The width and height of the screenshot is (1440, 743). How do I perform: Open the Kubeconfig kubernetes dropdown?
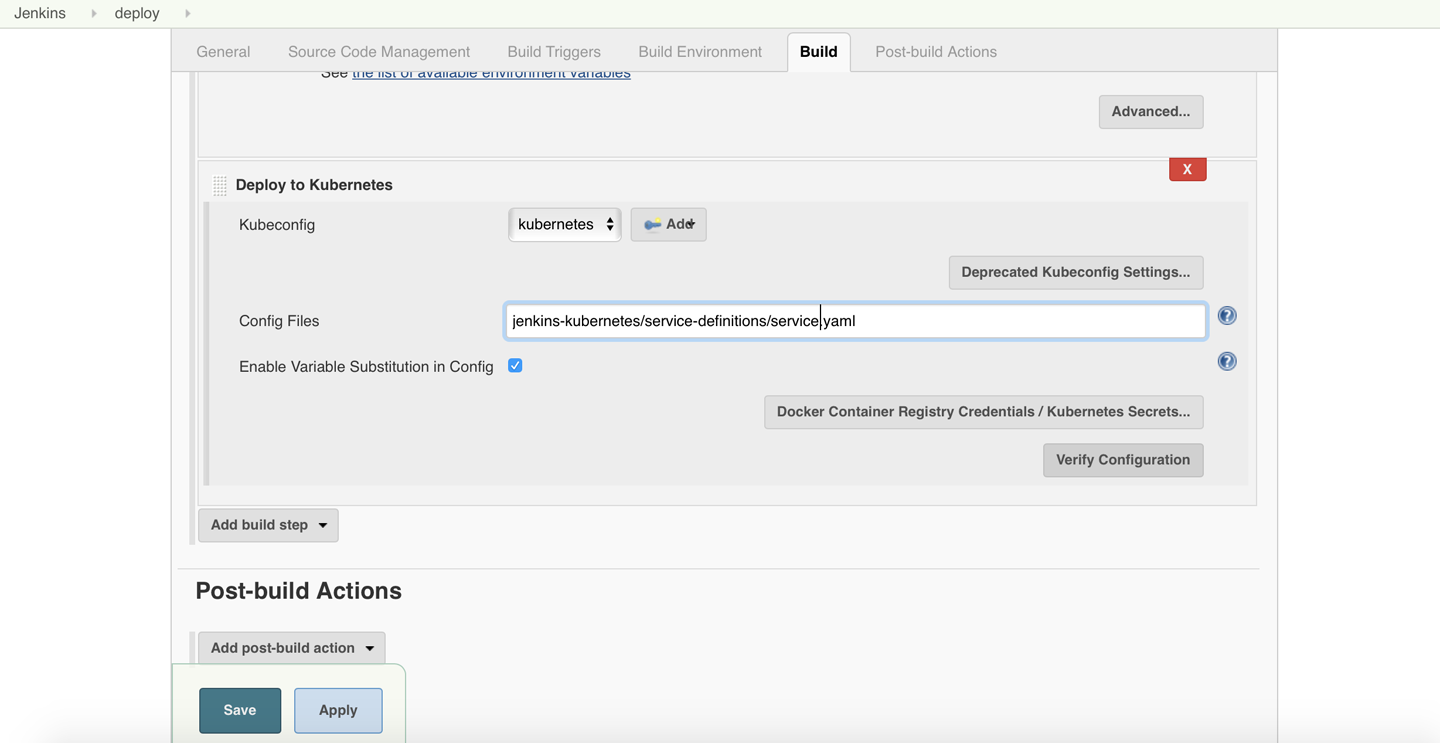tap(564, 225)
